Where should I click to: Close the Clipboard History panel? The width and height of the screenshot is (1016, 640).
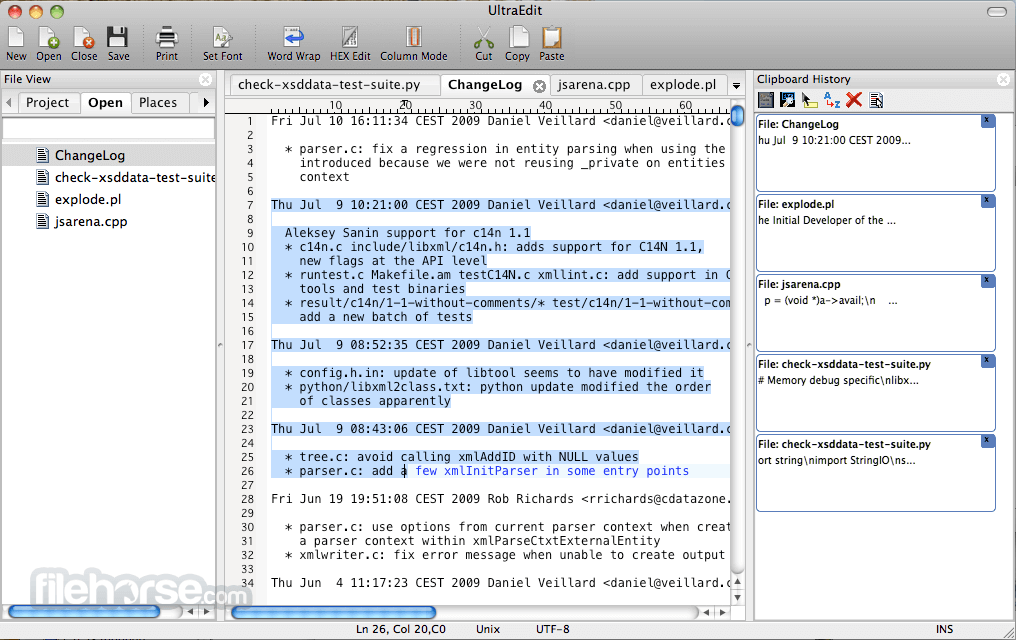point(1003,79)
